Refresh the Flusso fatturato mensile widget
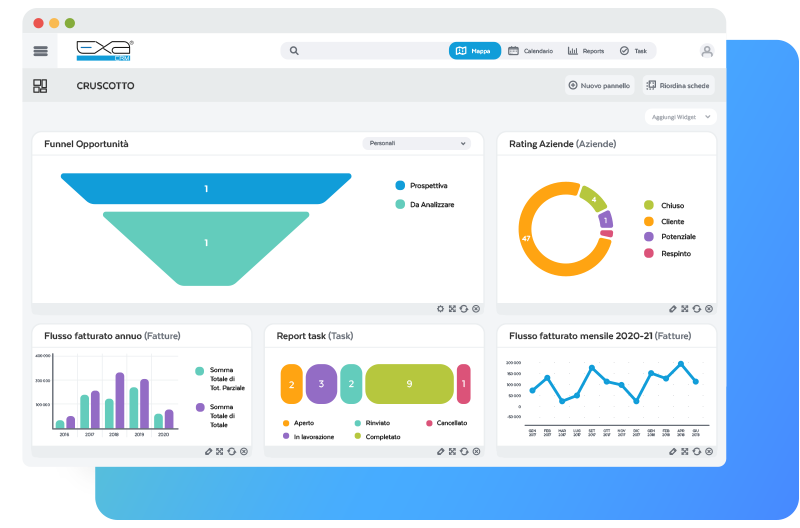The width and height of the screenshot is (800, 528). [x=696, y=452]
